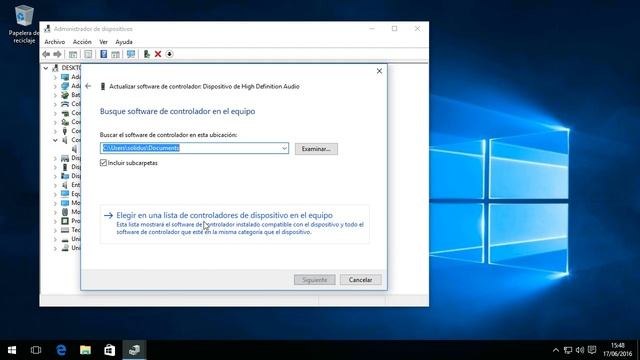Click the network tray icon
Viewport: 640px width, 360px height.
click(568, 350)
